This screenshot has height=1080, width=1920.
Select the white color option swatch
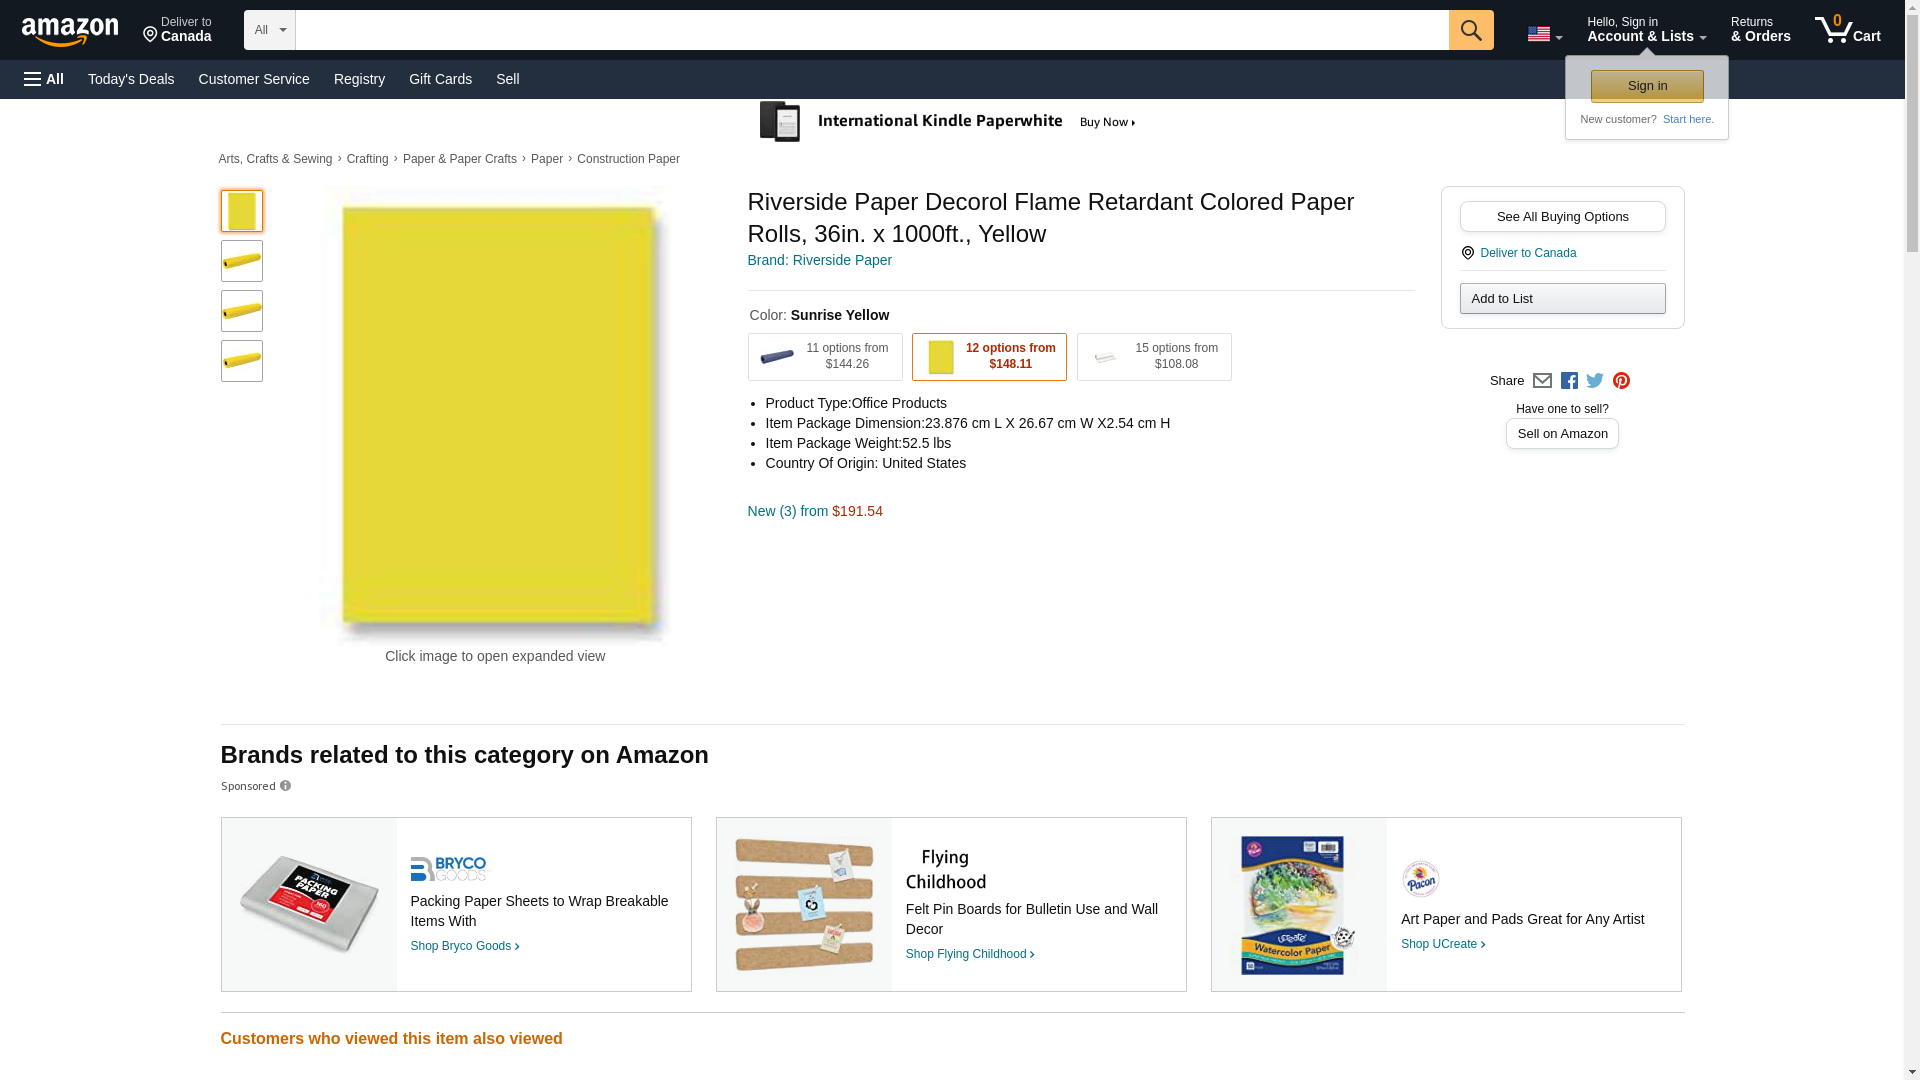pyautogui.click(x=1154, y=357)
